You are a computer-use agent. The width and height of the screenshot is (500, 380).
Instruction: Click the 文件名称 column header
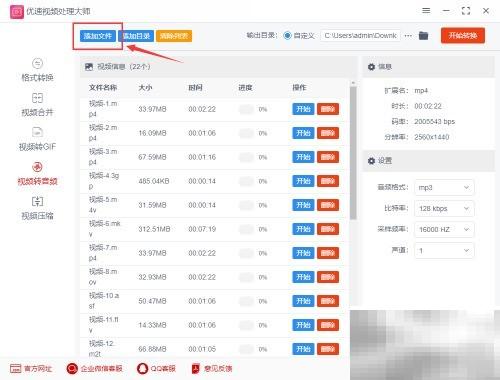click(103, 88)
